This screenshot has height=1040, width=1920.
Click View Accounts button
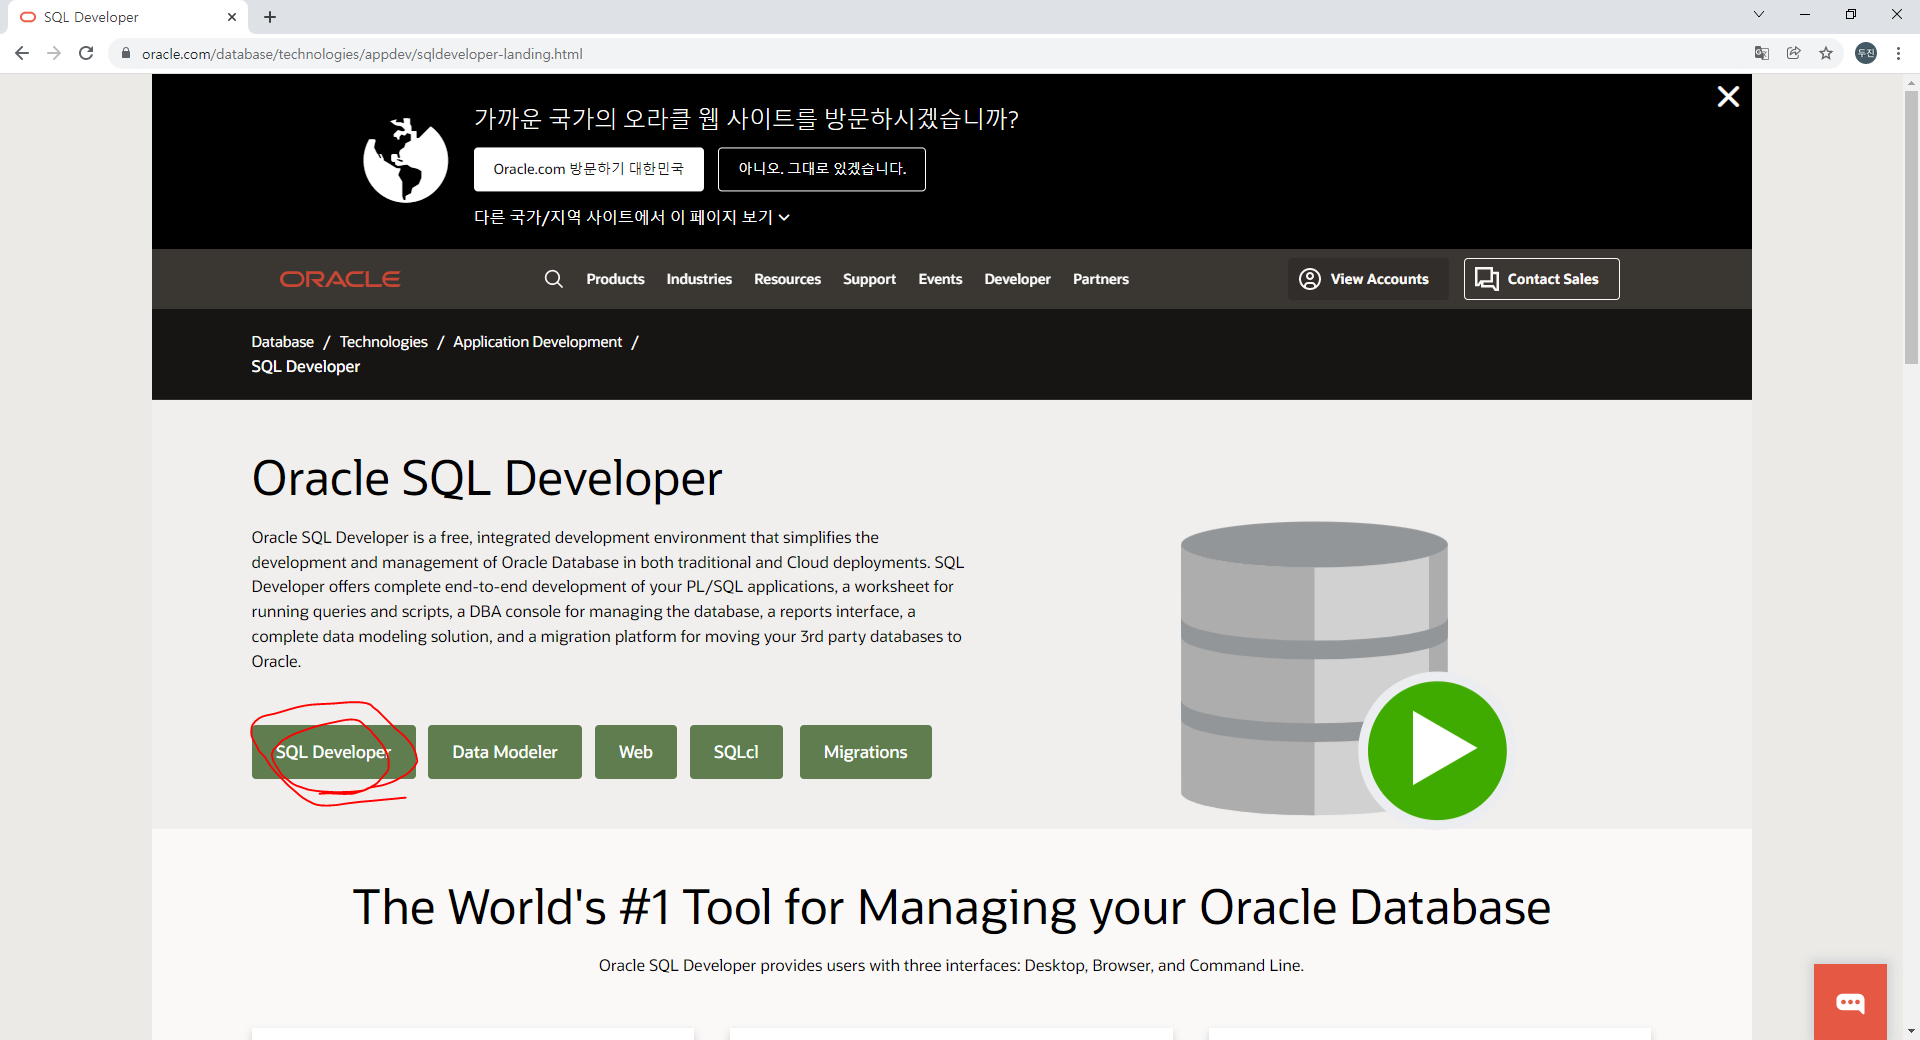tap(1367, 279)
